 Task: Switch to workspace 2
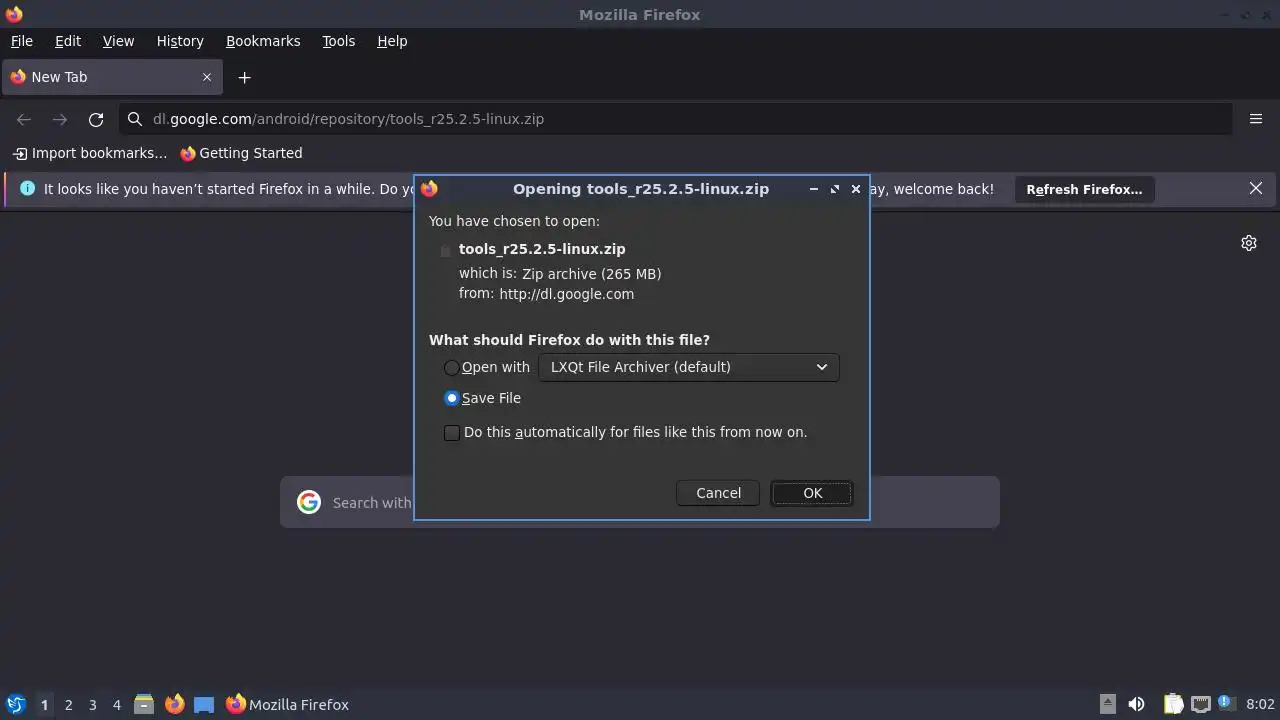[68, 705]
